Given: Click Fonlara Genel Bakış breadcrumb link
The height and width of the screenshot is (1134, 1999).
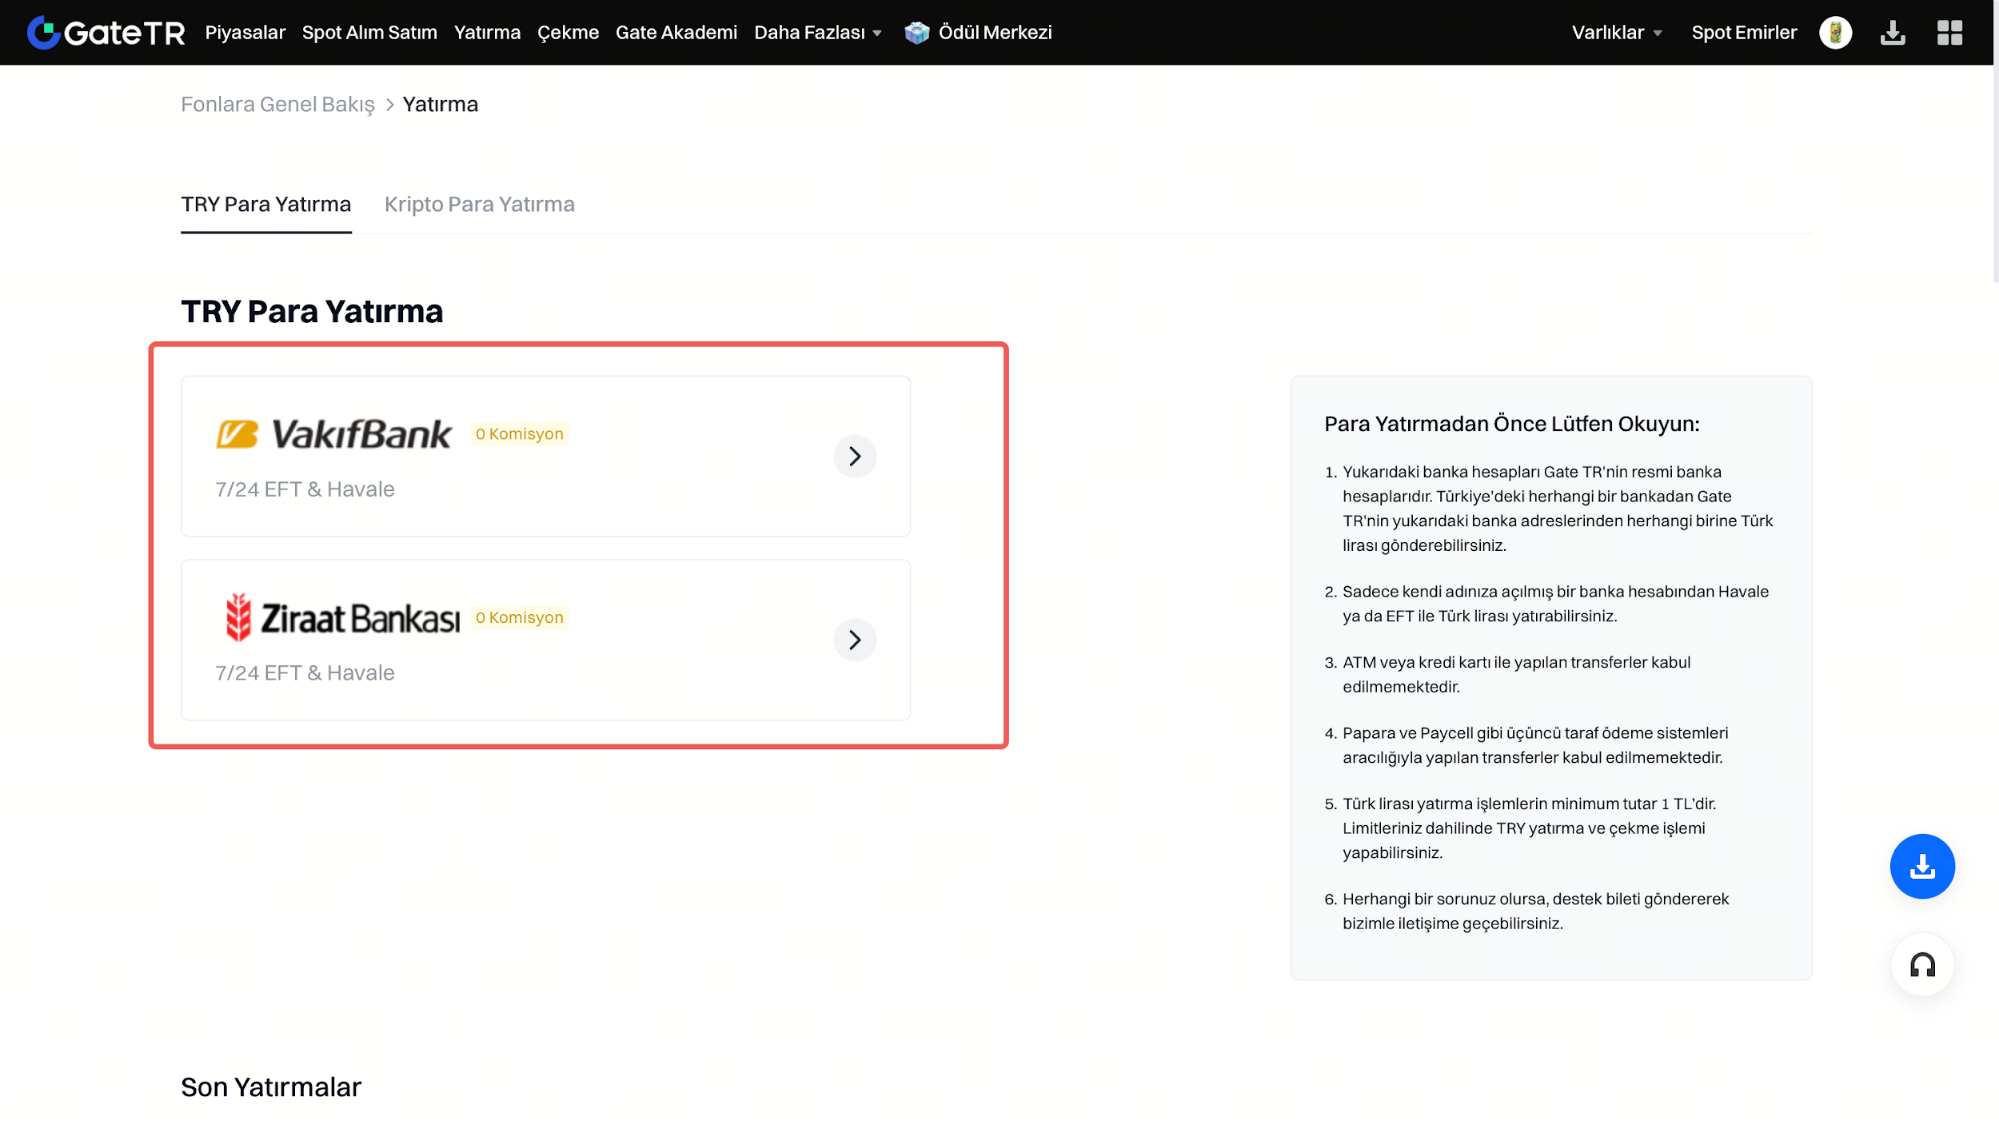Looking at the screenshot, I should point(277,104).
